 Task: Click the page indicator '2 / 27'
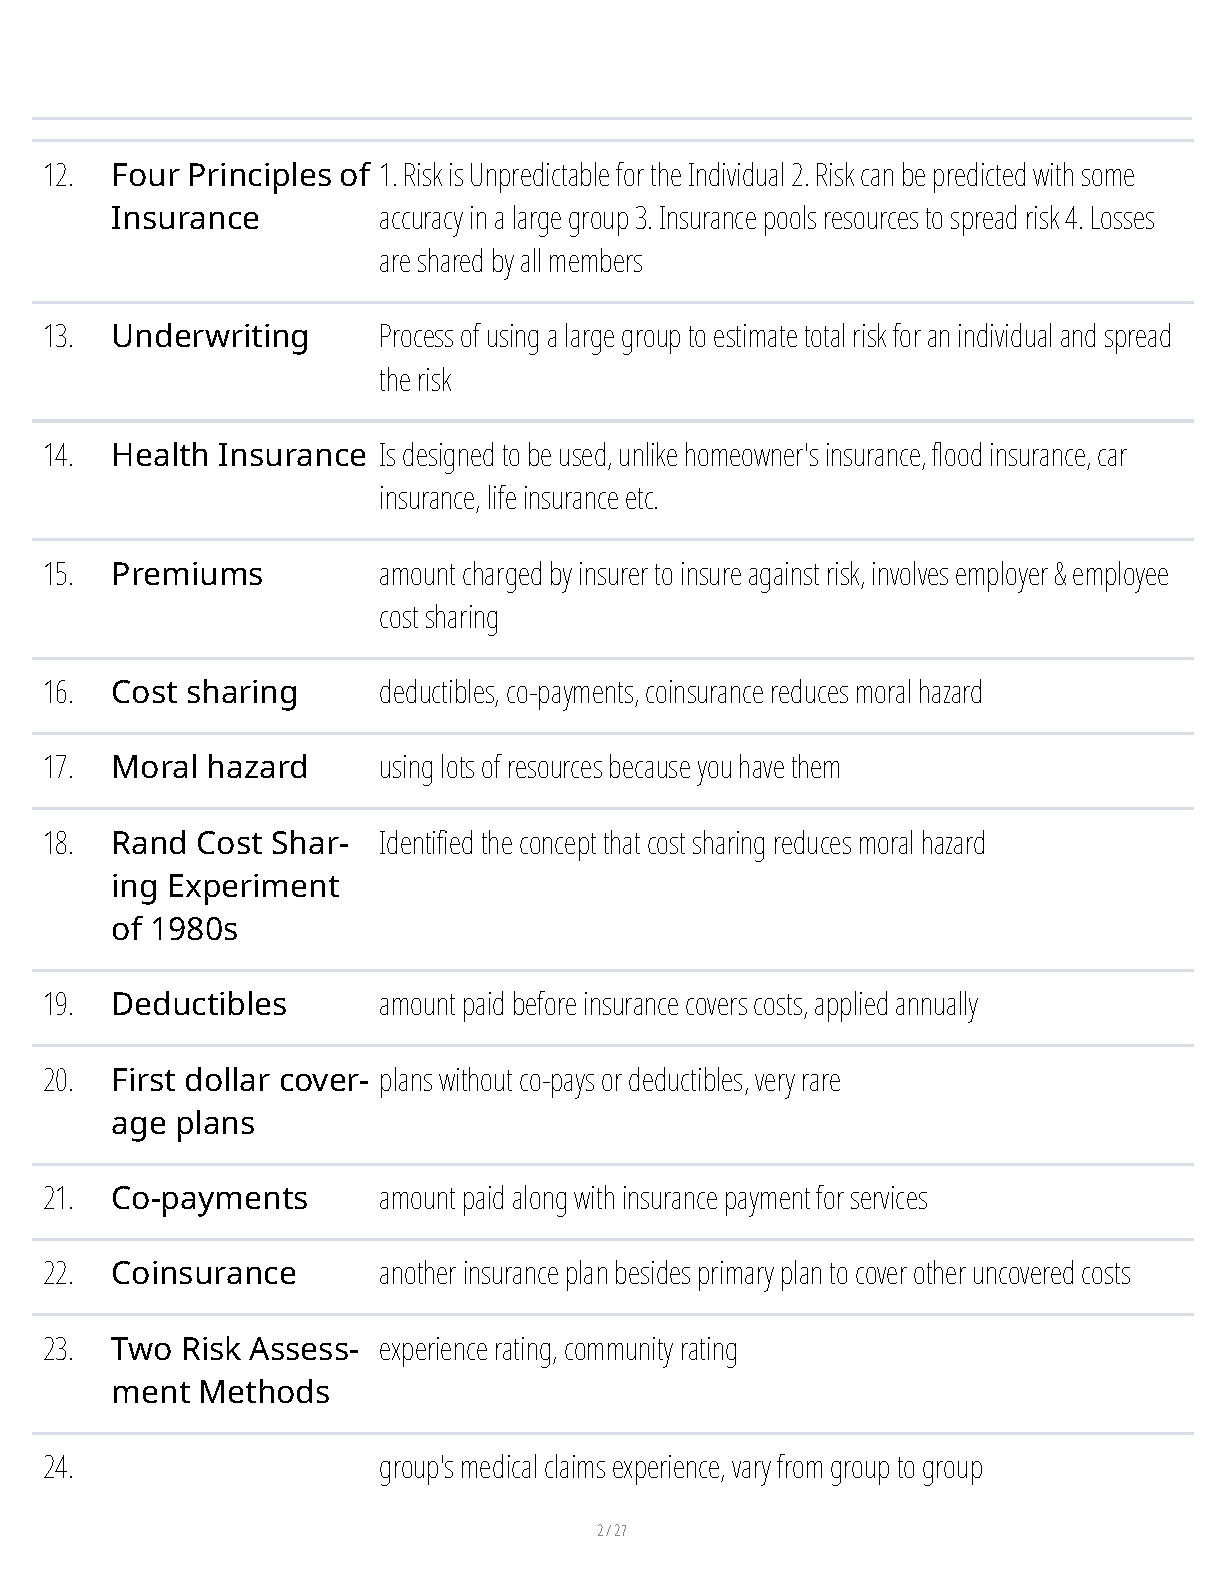[611, 1531]
